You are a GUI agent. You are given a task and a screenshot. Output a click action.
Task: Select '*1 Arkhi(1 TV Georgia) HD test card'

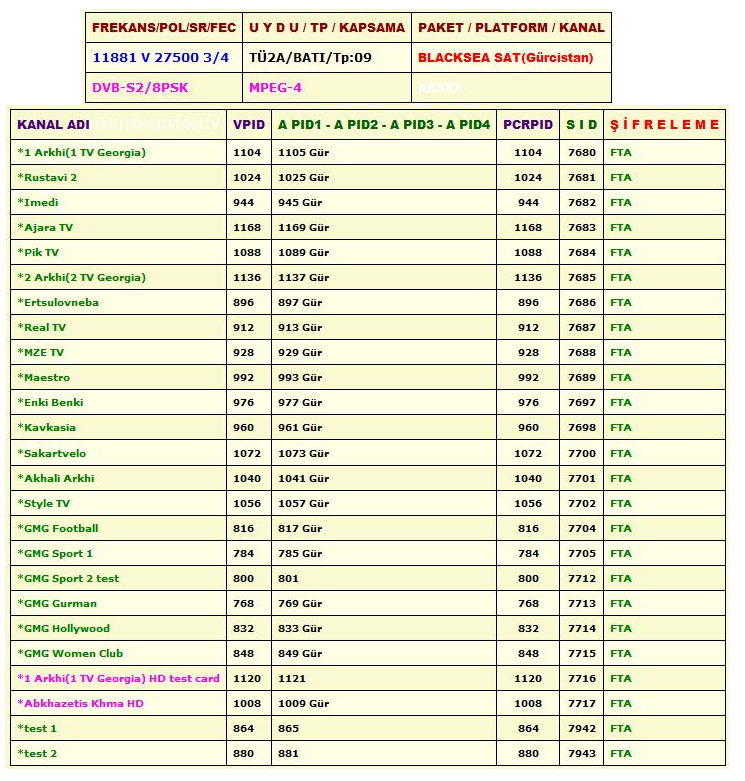tap(119, 678)
